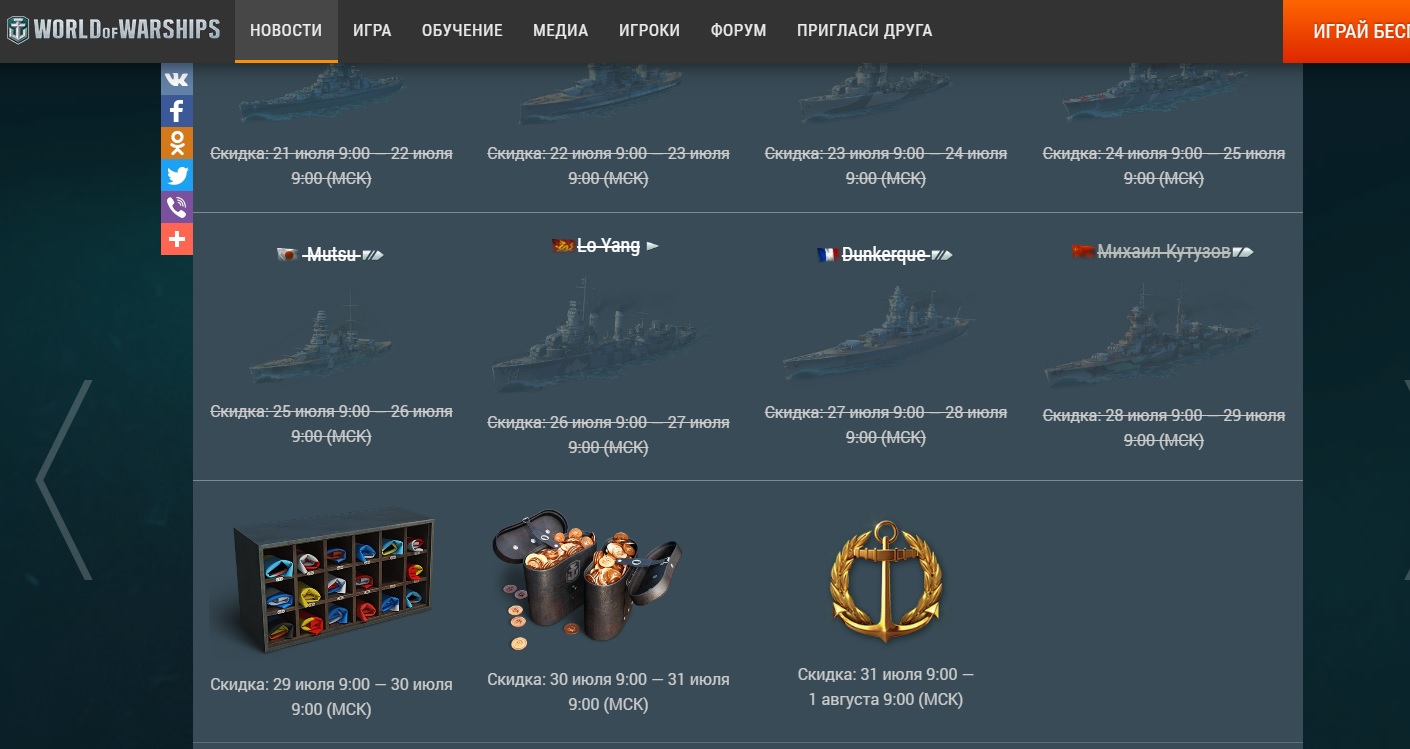Open the Новости menu tab

[x=286, y=31]
